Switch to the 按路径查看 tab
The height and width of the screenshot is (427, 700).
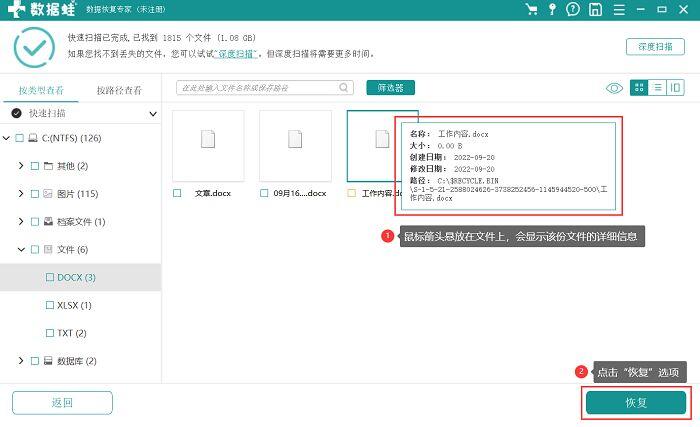(x=119, y=90)
